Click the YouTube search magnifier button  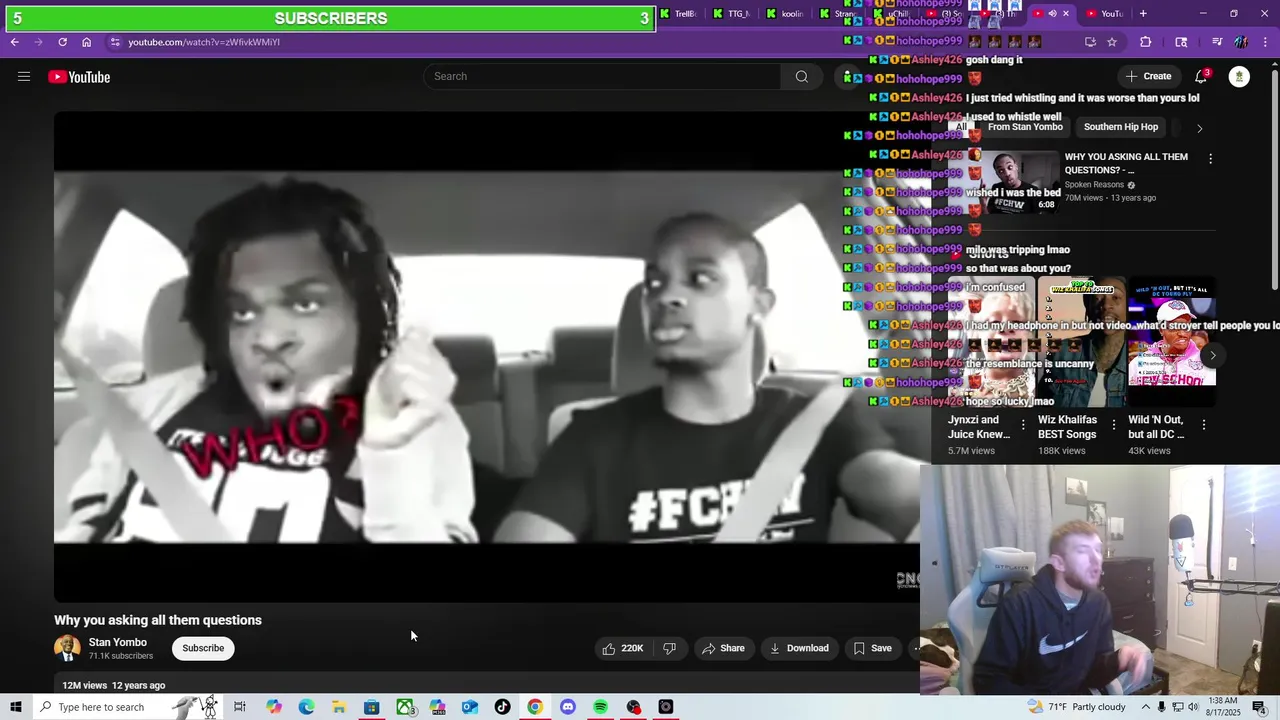click(802, 77)
